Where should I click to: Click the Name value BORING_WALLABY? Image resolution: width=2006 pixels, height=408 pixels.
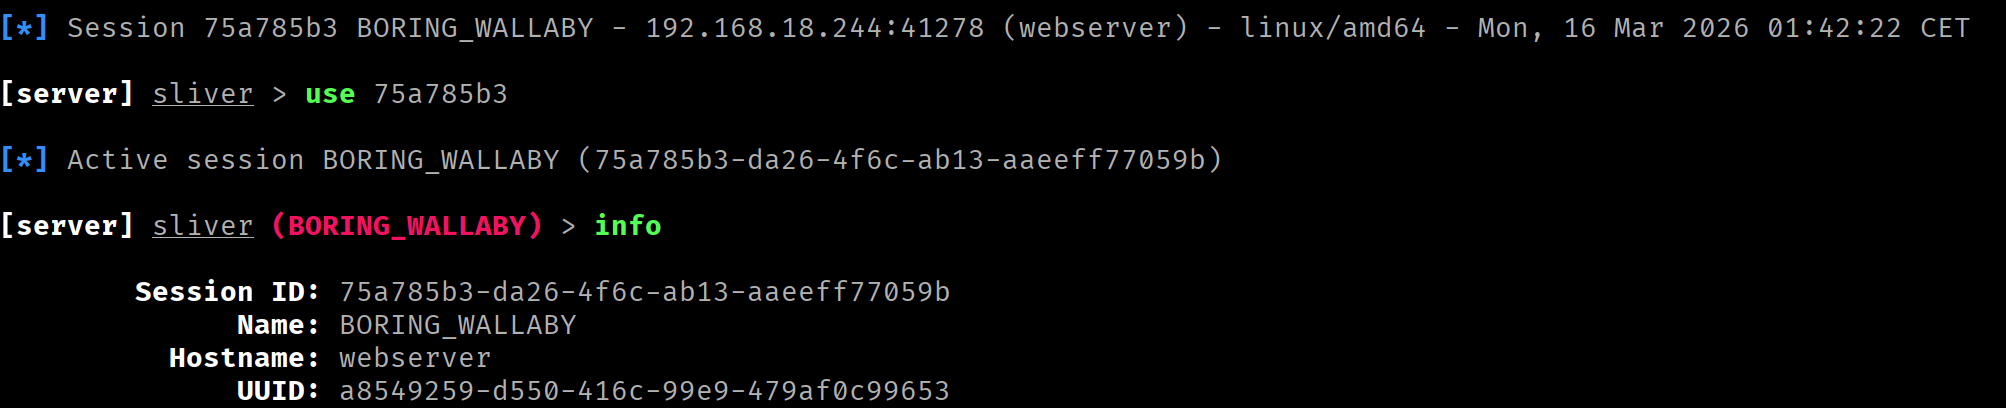pos(457,325)
